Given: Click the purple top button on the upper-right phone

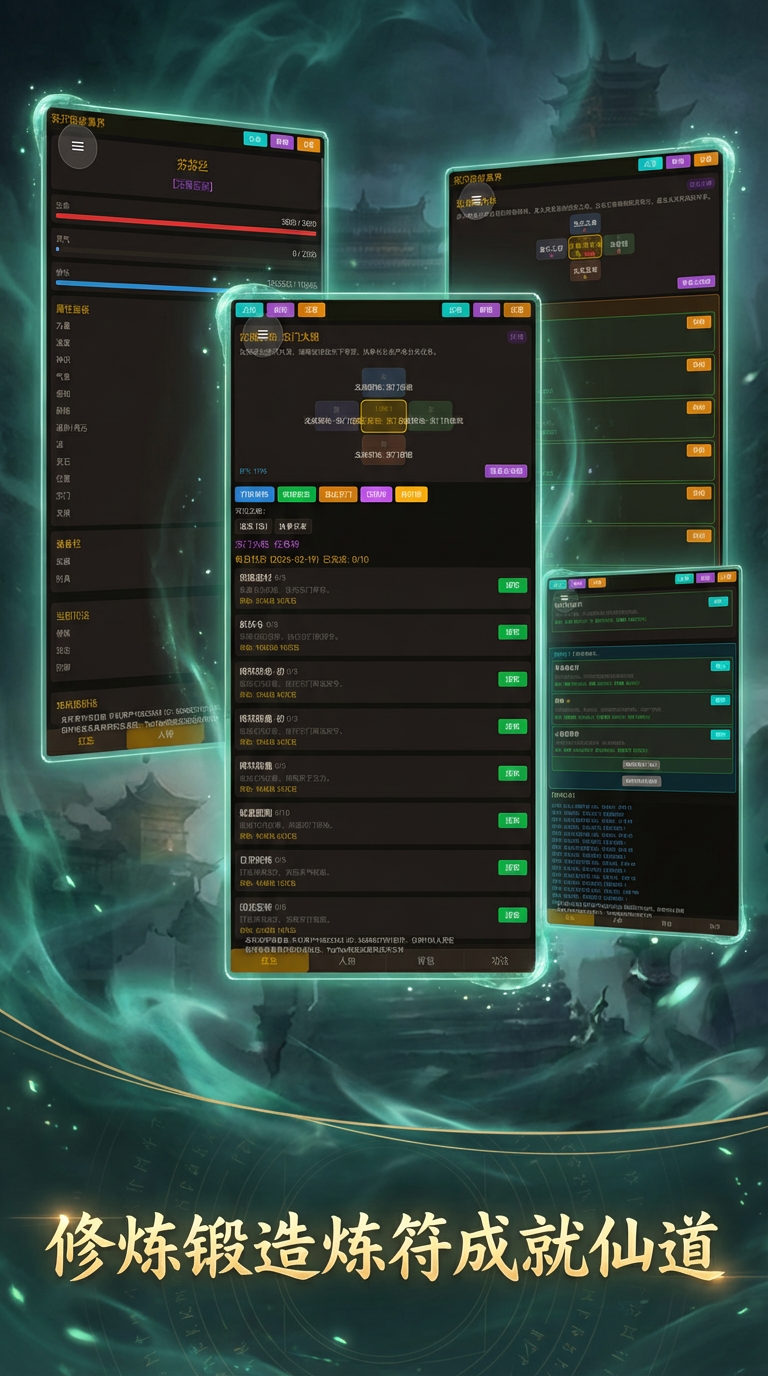Looking at the screenshot, I should 678,160.
